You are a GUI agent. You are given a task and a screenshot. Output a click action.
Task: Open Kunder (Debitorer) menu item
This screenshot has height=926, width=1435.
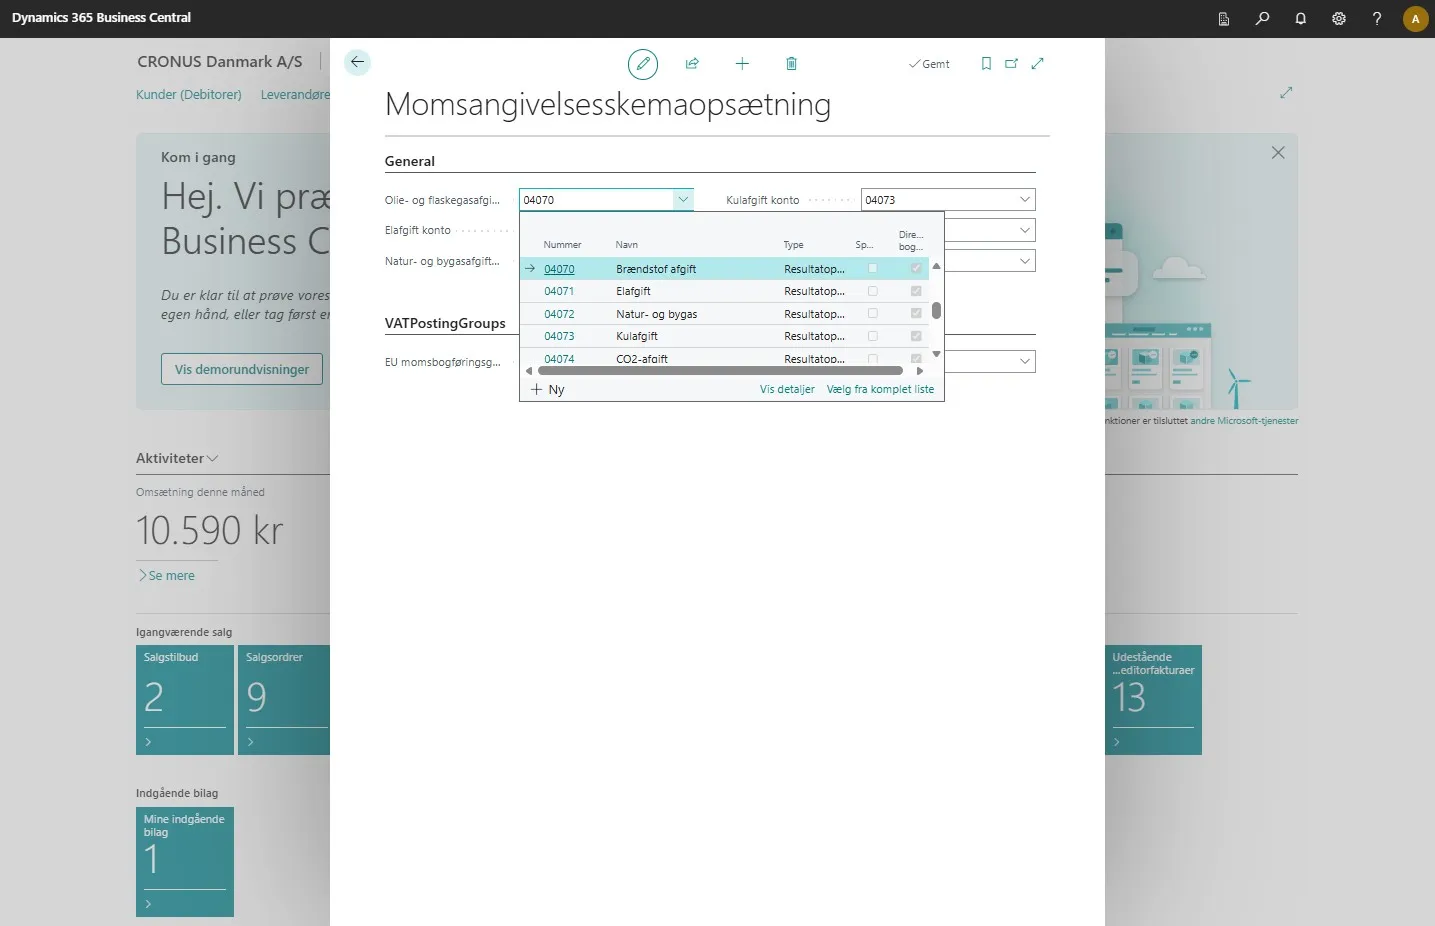coord(189,95)
